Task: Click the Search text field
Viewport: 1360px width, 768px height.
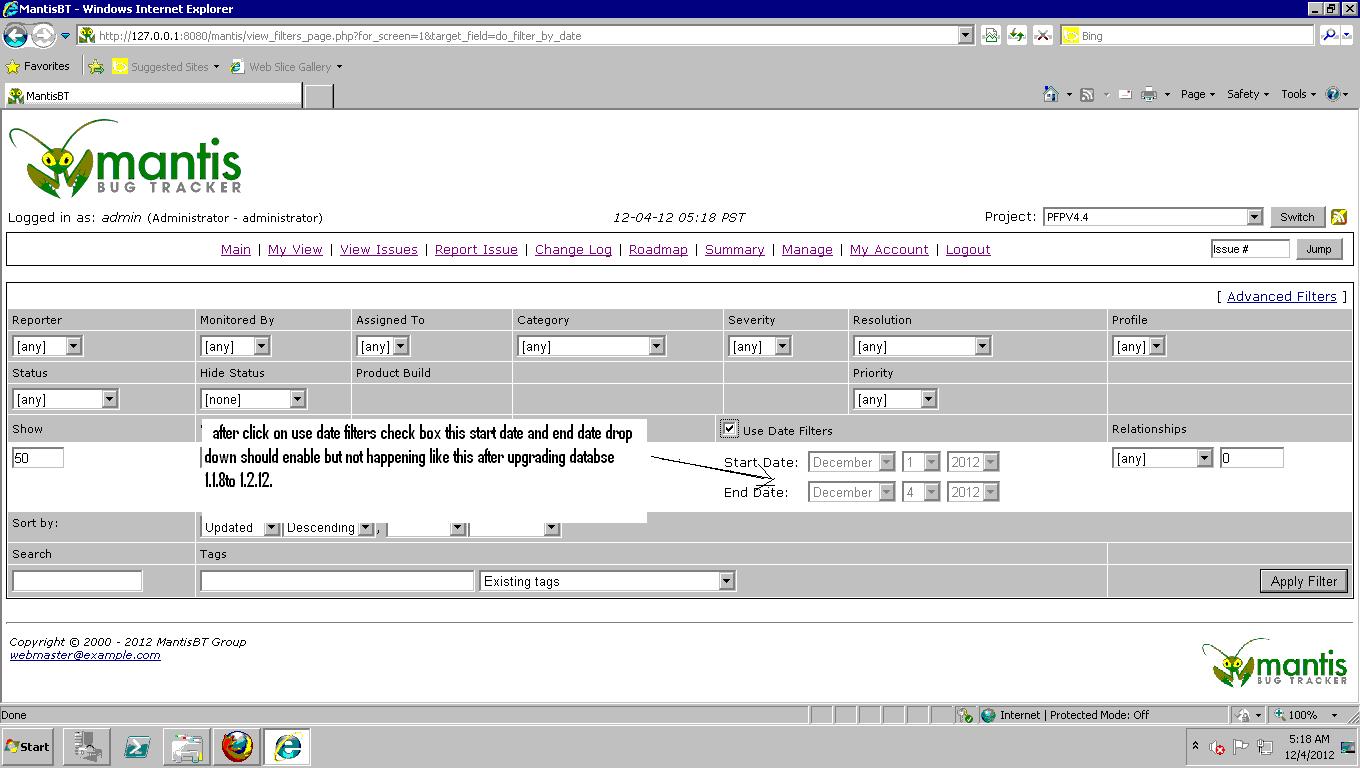Action: coord(77,581)
